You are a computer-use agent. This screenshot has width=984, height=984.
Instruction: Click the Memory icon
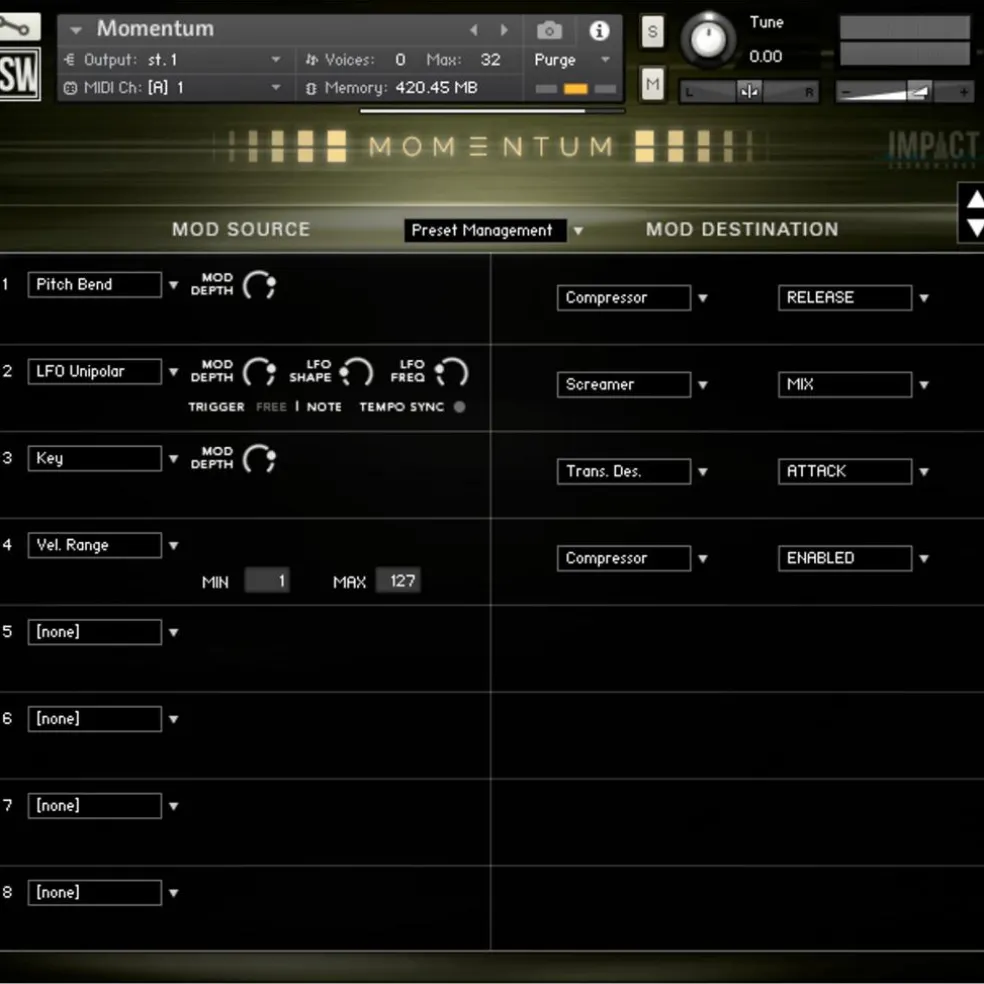(x=311, y=88)
